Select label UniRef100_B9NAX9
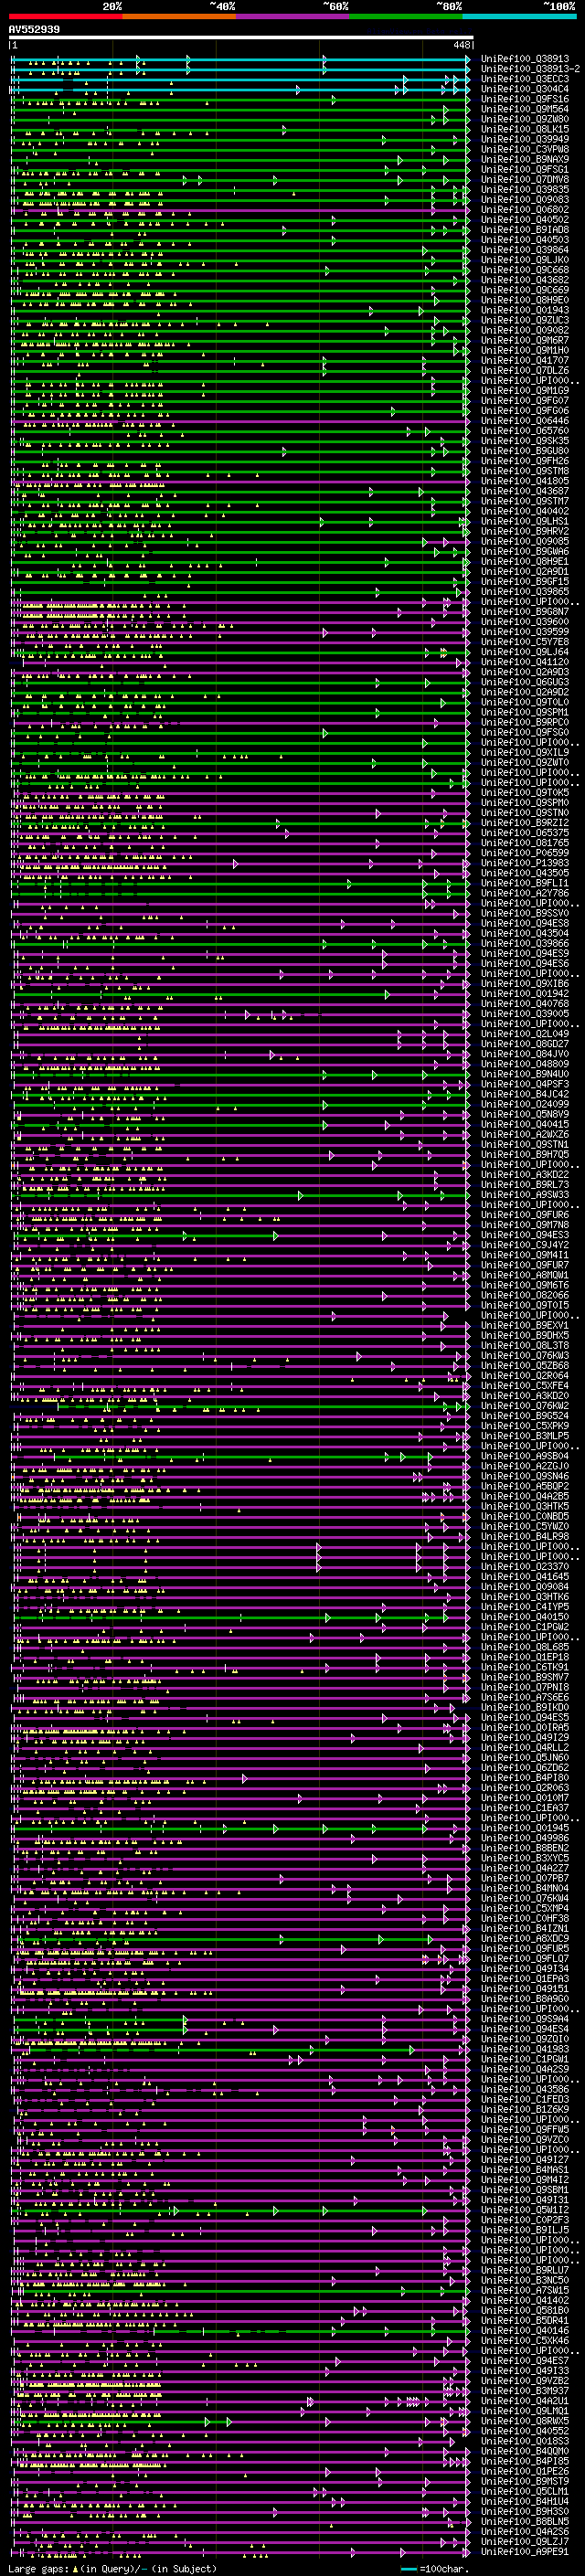 tap(525, 159)
